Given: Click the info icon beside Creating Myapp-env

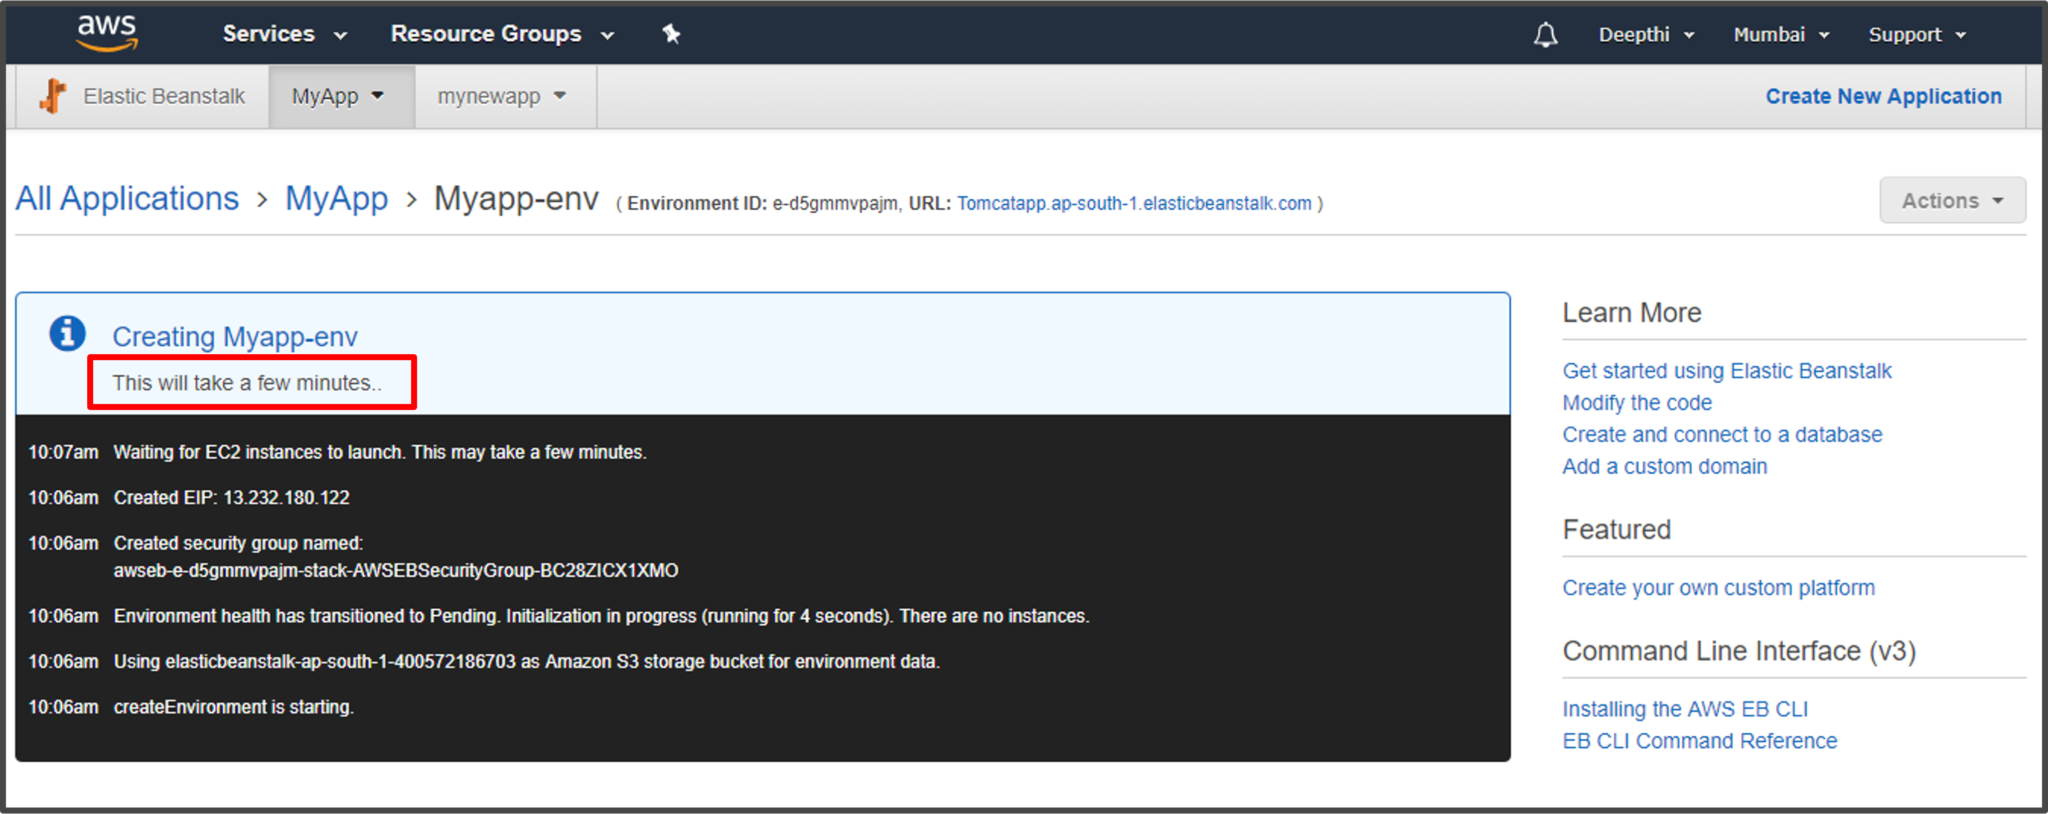Looking at the screenshot, I should coord(67,333).
